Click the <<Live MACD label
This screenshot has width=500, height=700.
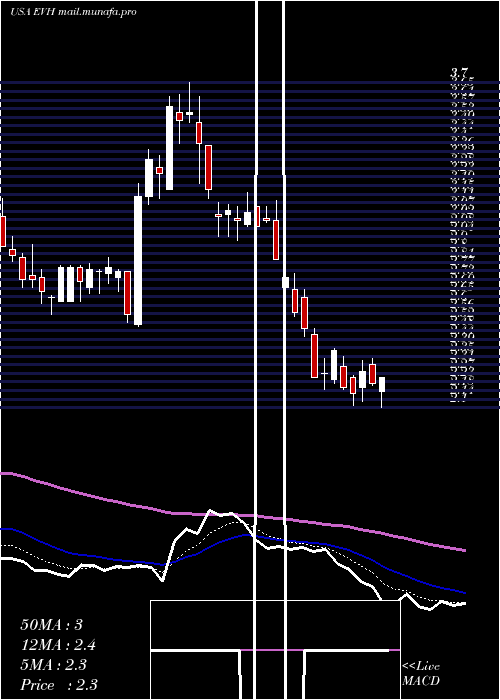click(421, 674)
